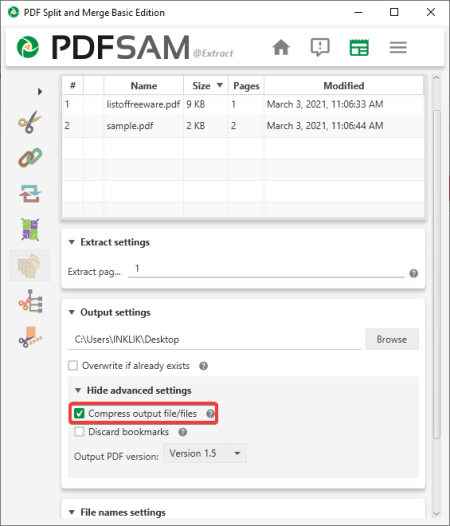The height and width of the screenshot is (526, 450).
Task: Open help for Extract pages field
Action: 413,273
